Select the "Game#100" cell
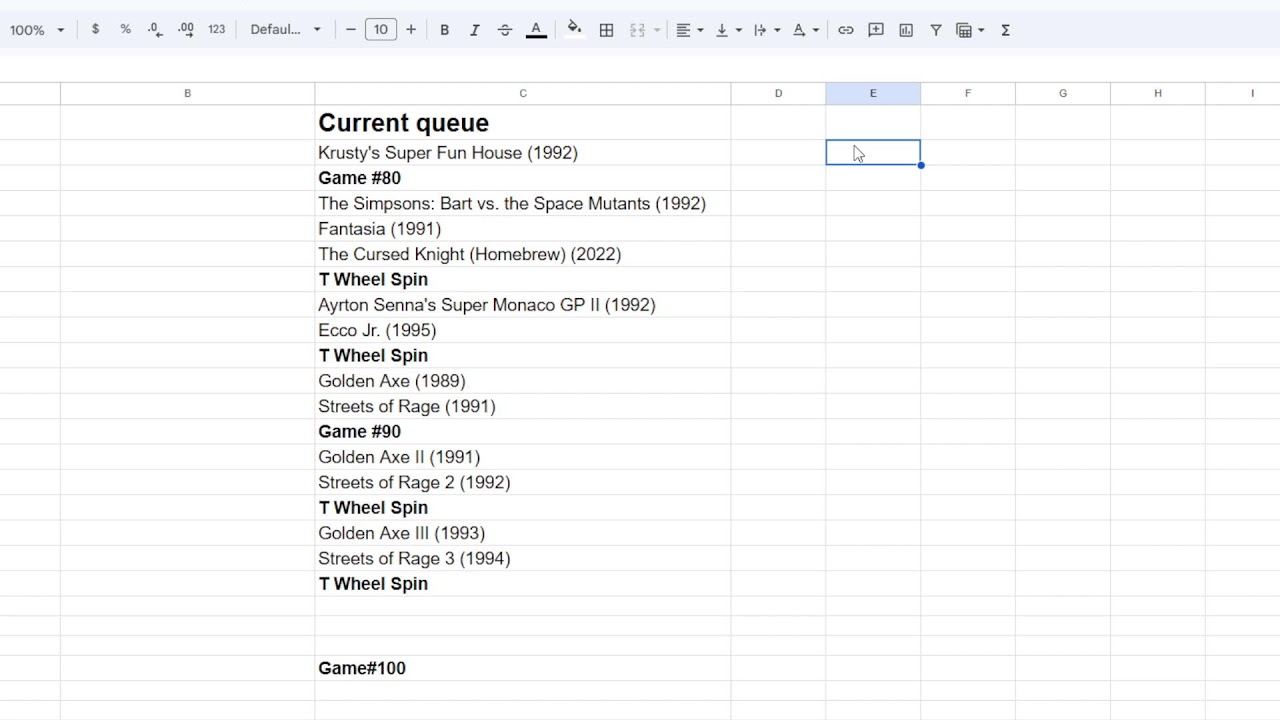The height and width of the screenshot is (720, 1280). click(523, 668)
